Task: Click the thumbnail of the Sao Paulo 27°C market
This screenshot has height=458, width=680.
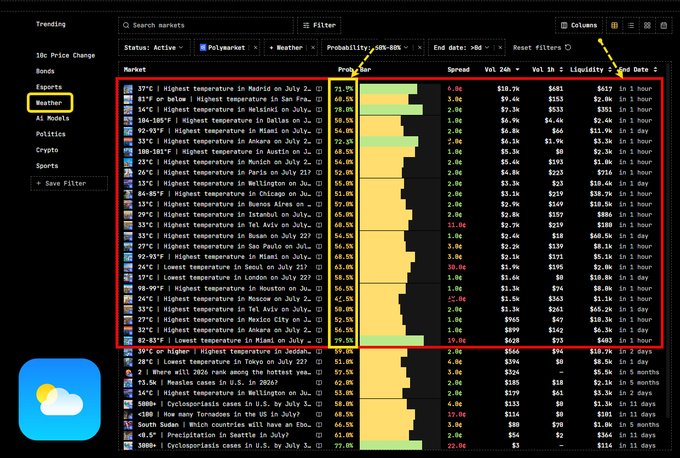Action: point(128,246)
